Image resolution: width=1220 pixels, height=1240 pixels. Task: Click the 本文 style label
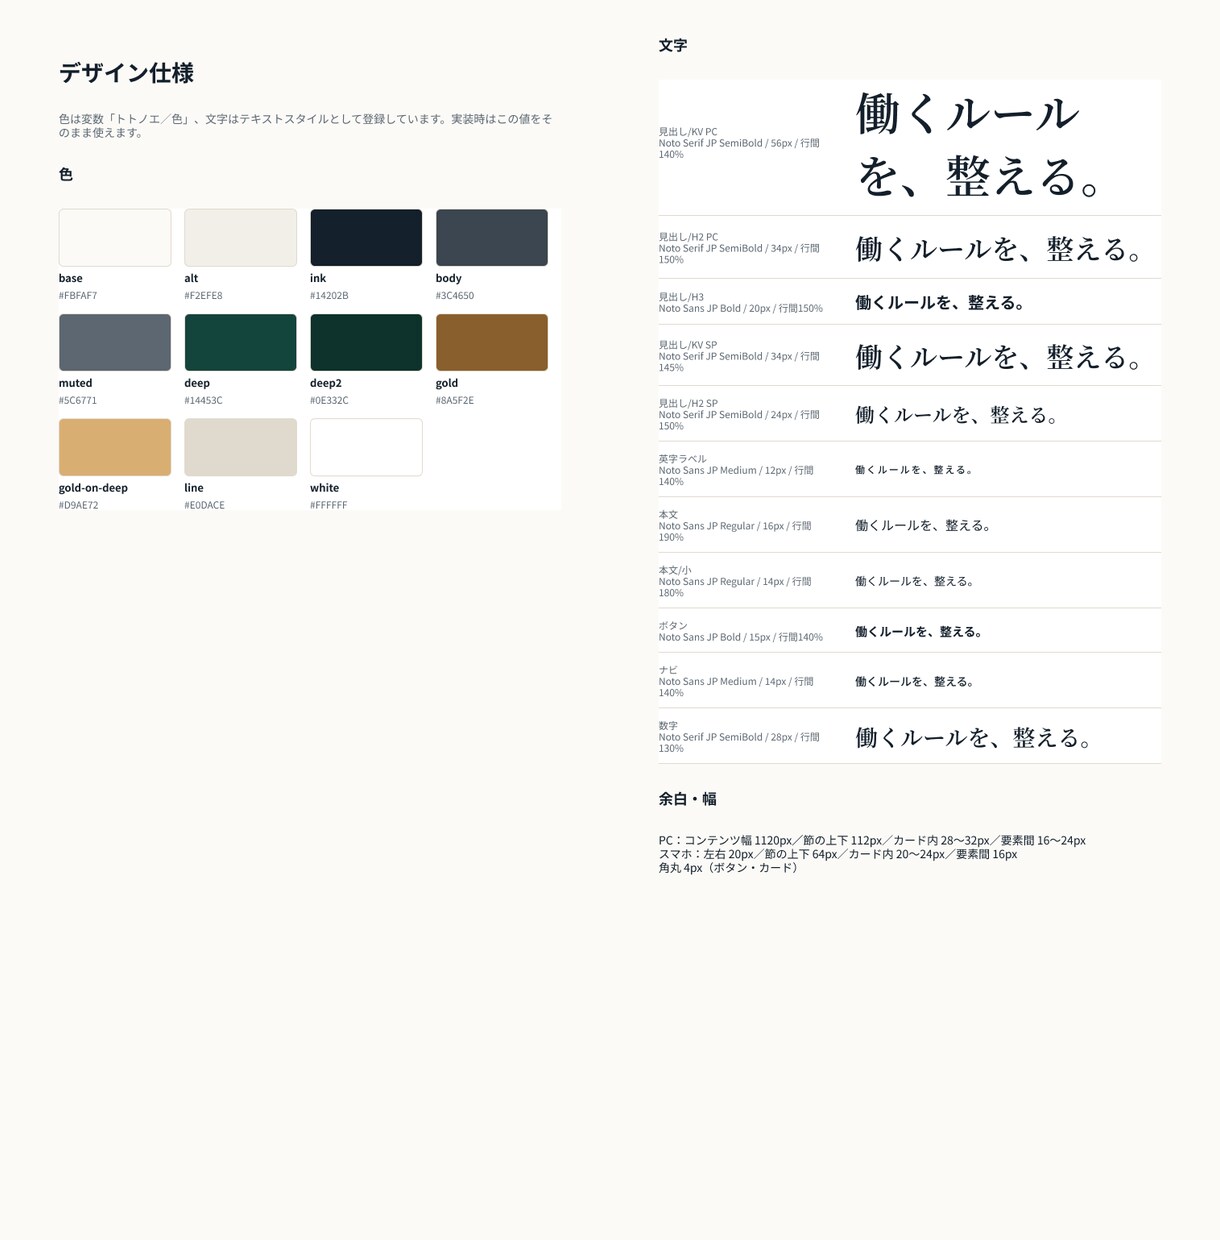click(x=668, y=514)
